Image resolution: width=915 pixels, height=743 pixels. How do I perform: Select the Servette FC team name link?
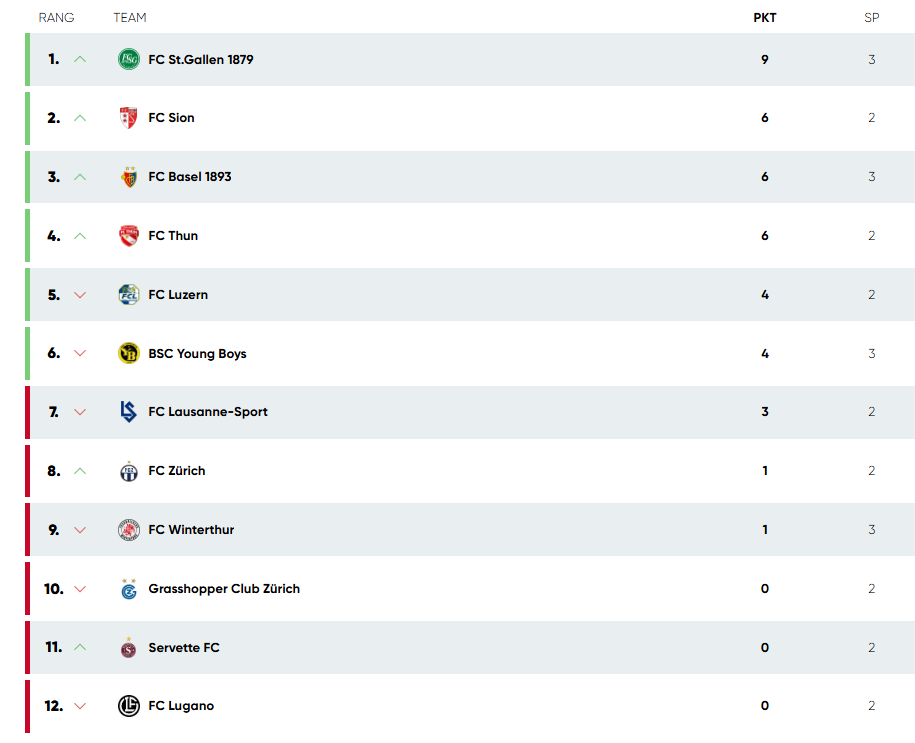pos(184,647)
